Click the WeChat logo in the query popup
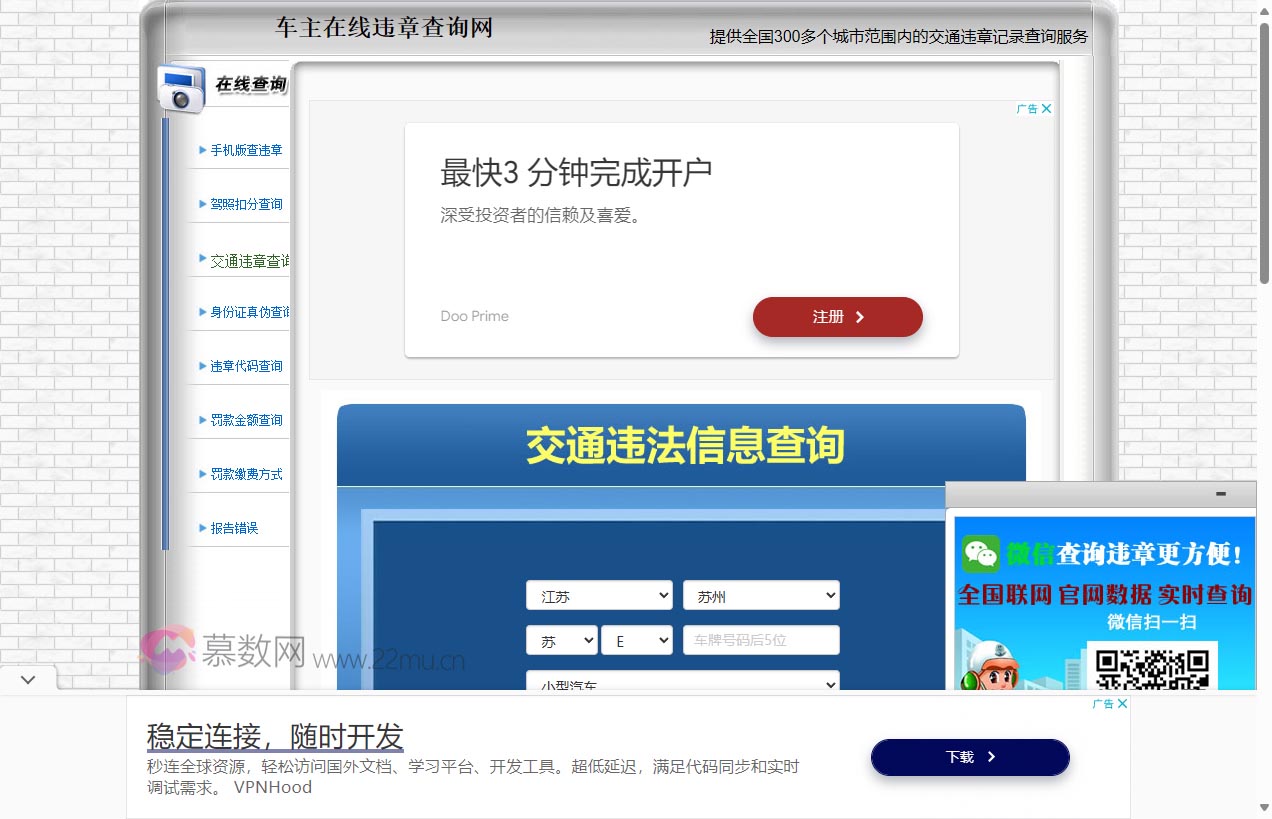The image size is (1272, 819). click(981, 553)
